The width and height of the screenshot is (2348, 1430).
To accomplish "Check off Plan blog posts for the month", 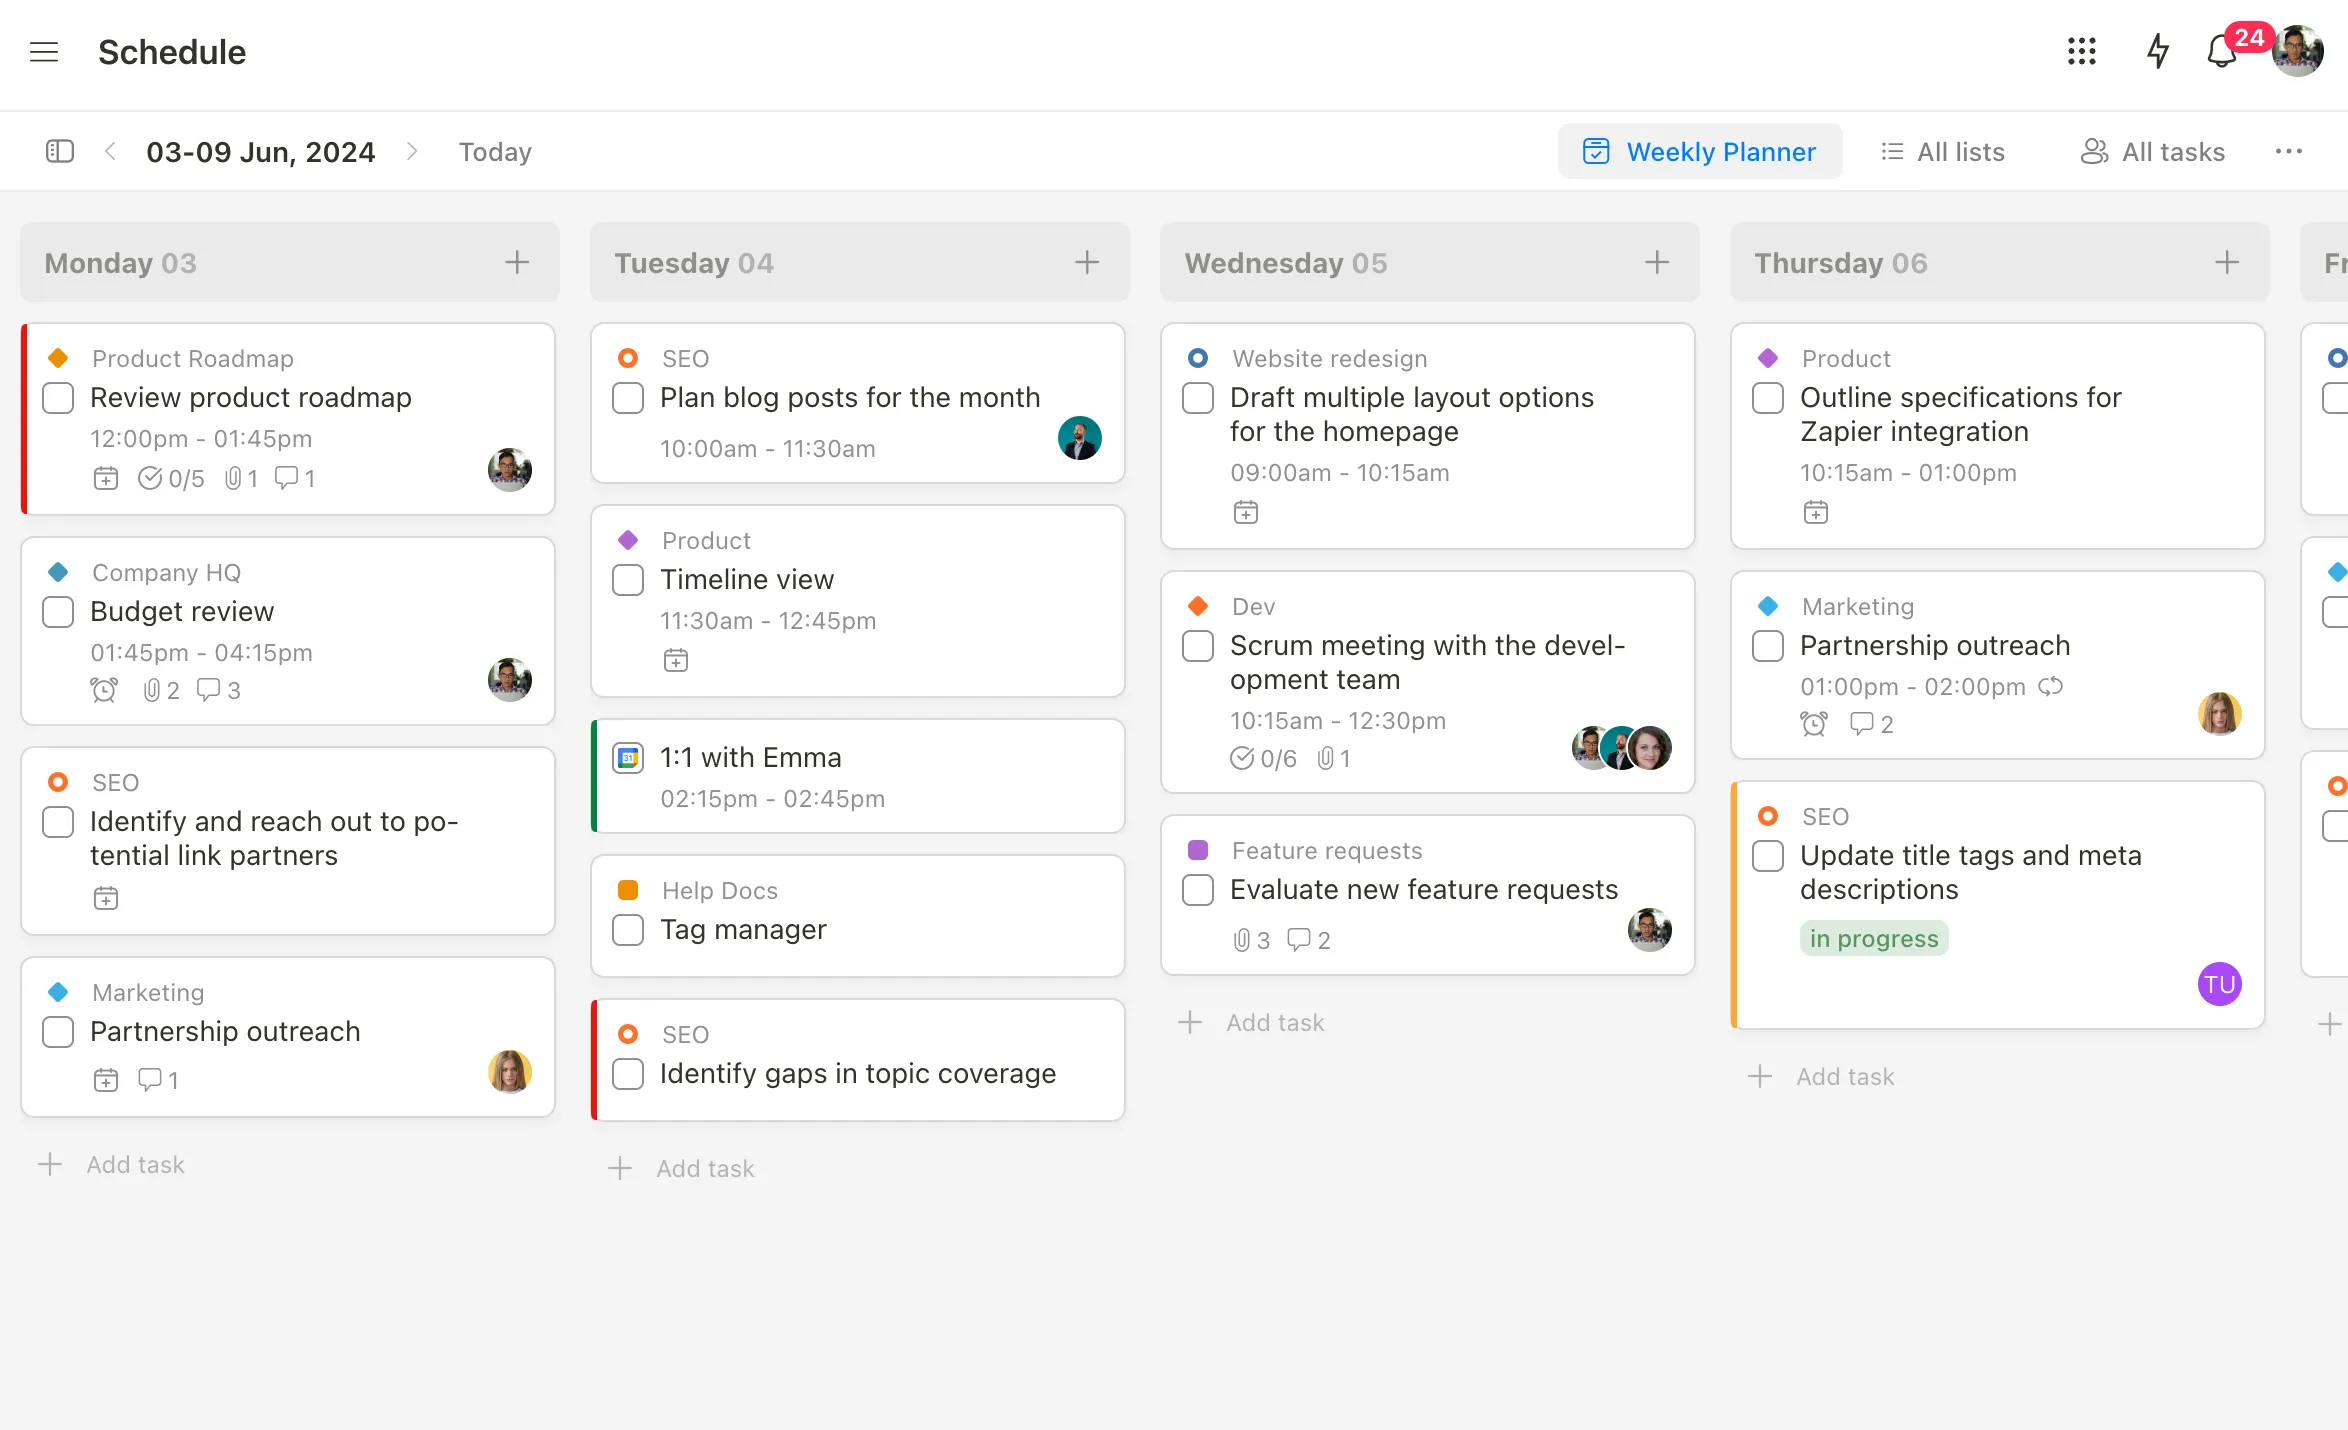I will click(627, 397).
